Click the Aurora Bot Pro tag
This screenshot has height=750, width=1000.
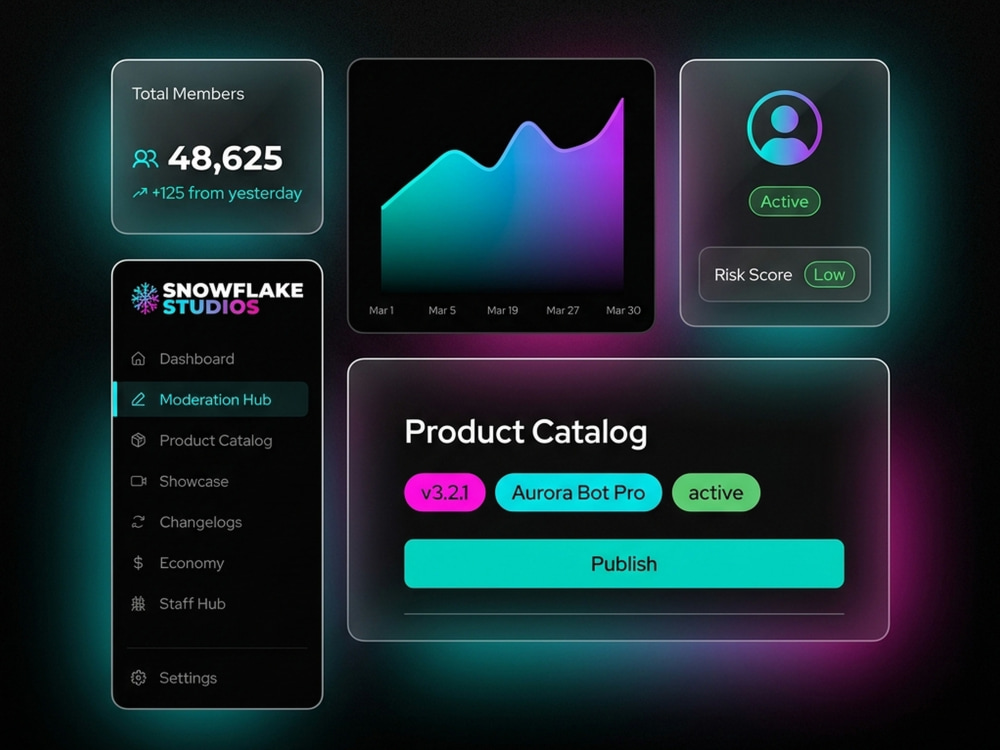click(578, 492)
